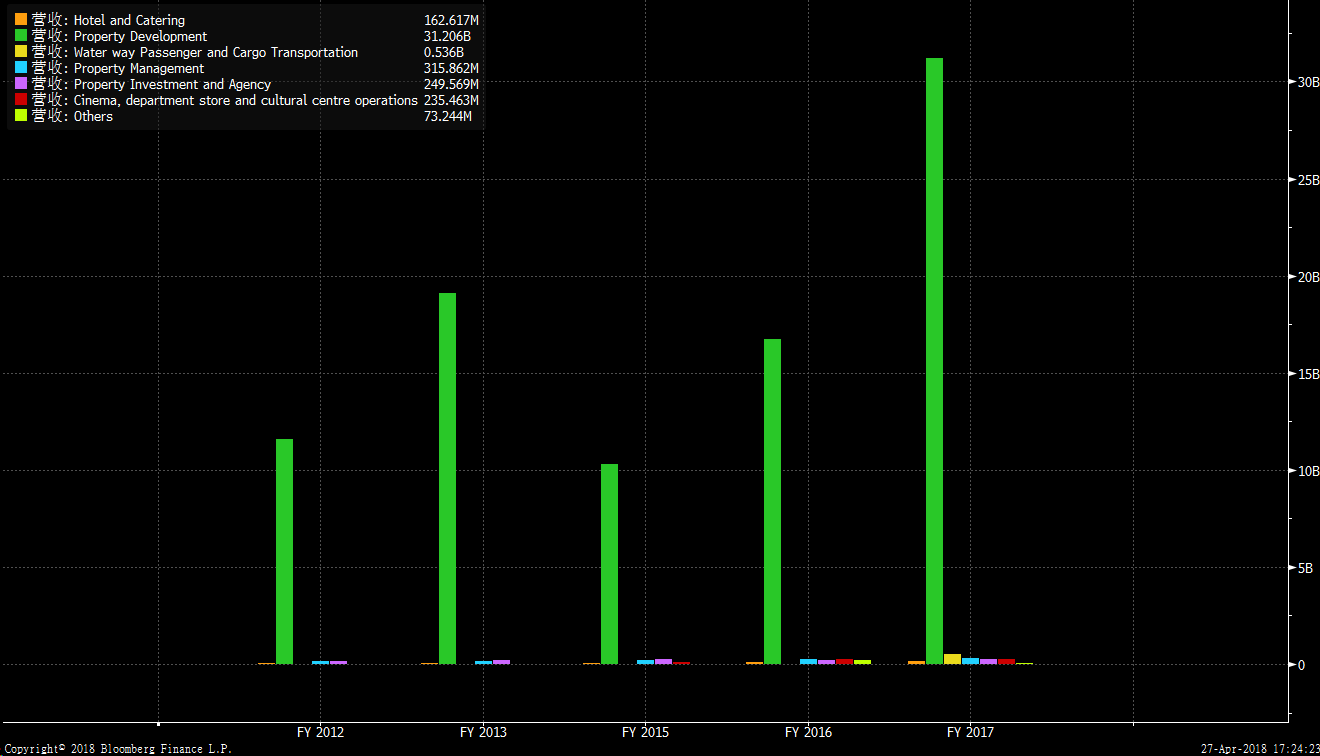Click the 249.569M value in legend

click(451, 84)
